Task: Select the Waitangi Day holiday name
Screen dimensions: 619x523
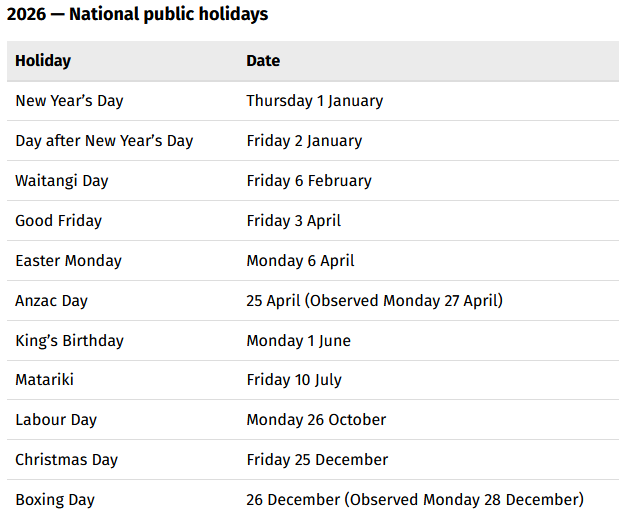Action: (x=62, y=181)
